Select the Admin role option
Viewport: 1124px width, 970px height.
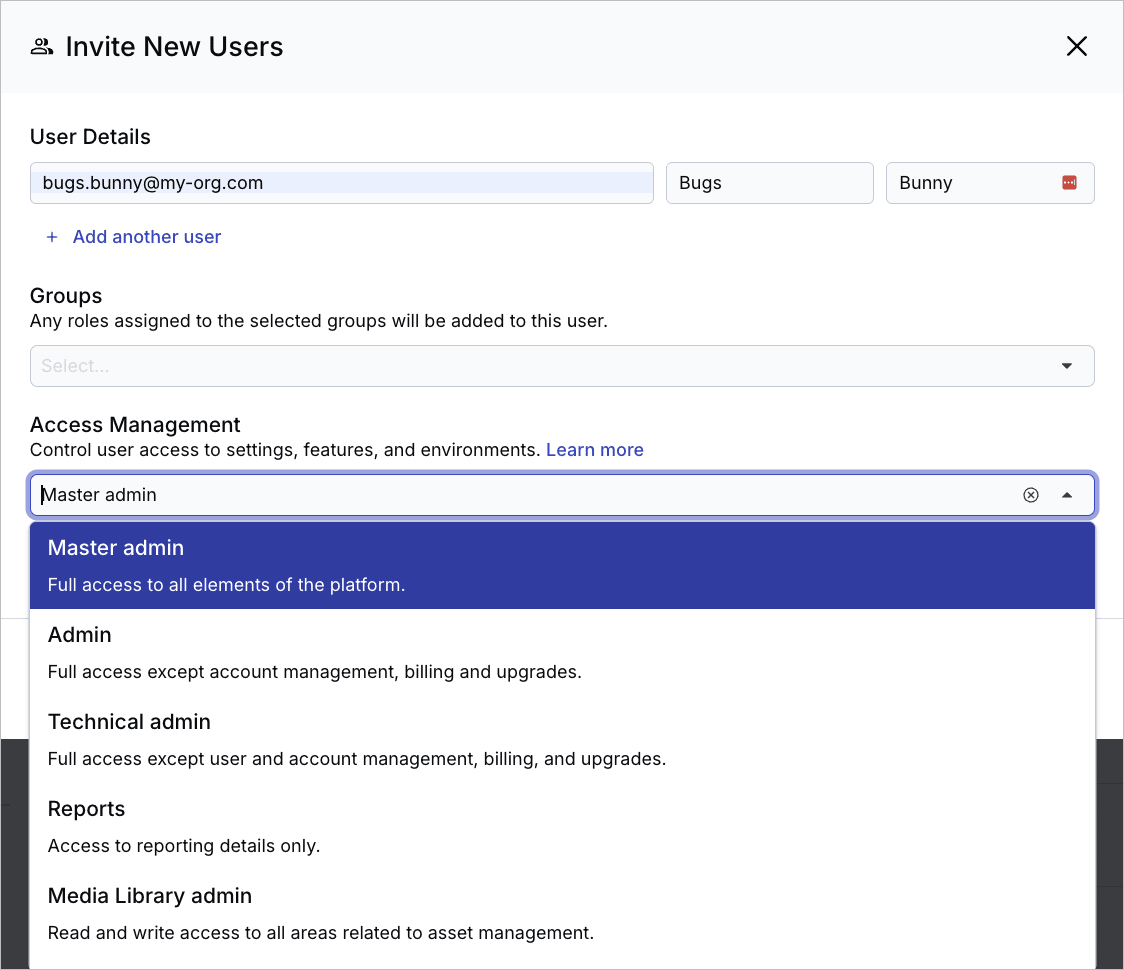click(560, 652)
